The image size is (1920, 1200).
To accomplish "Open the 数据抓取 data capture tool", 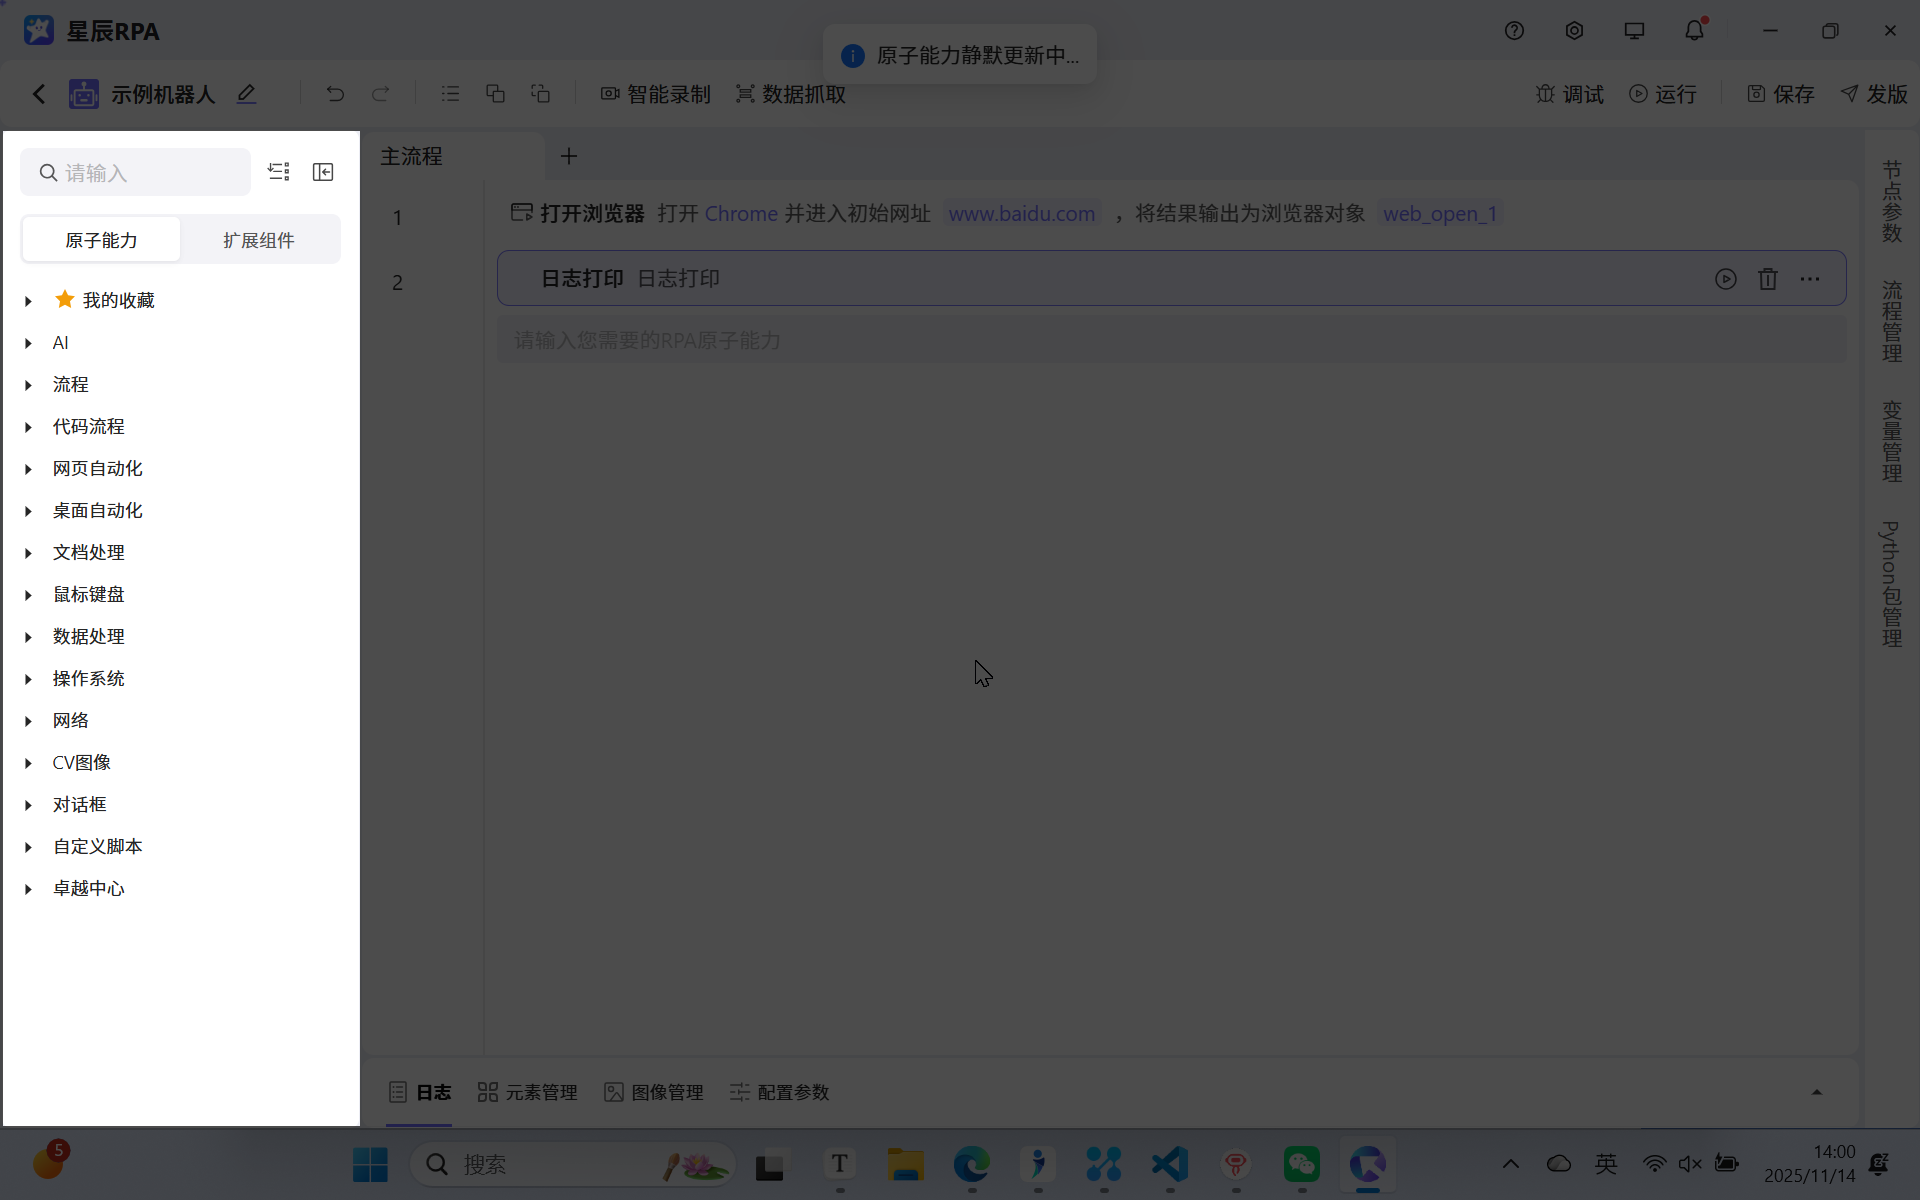I will pyautogui.click(x=791, y=94).
